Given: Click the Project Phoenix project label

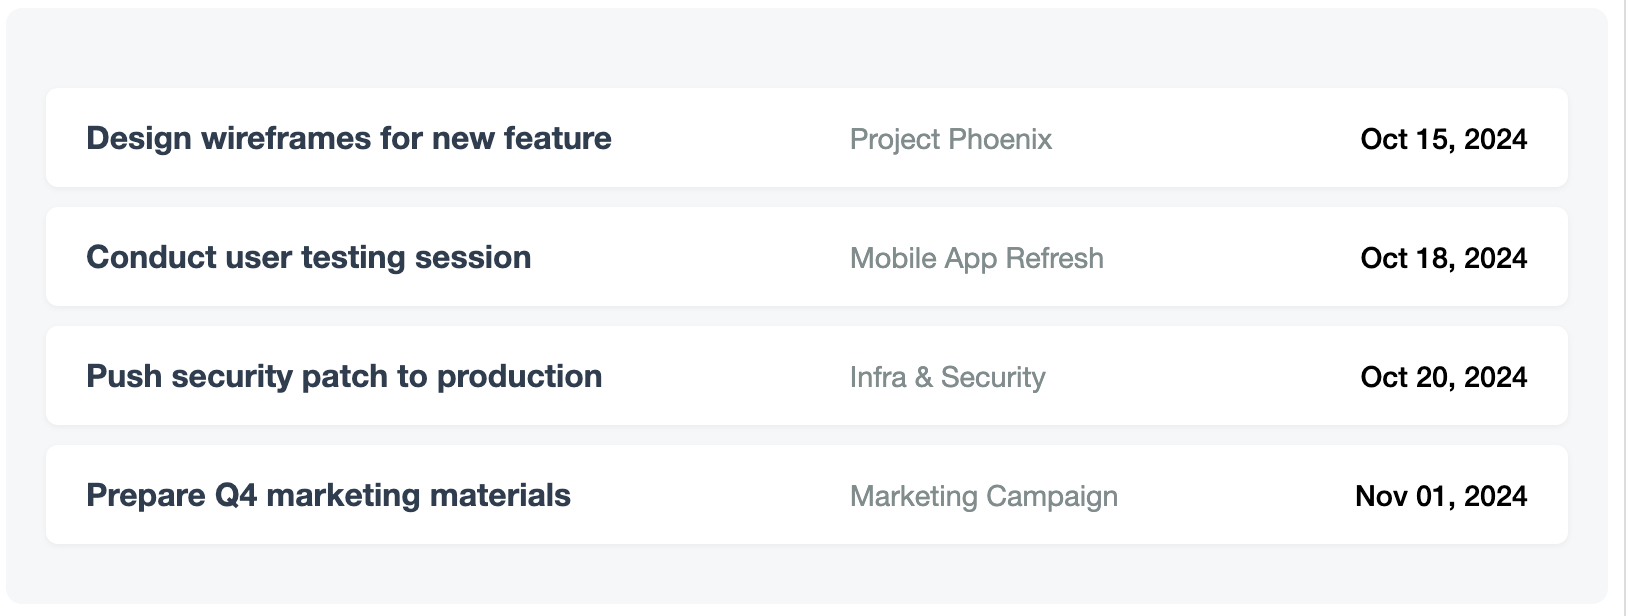Looking at the screenshot, I should click(951, 139).
